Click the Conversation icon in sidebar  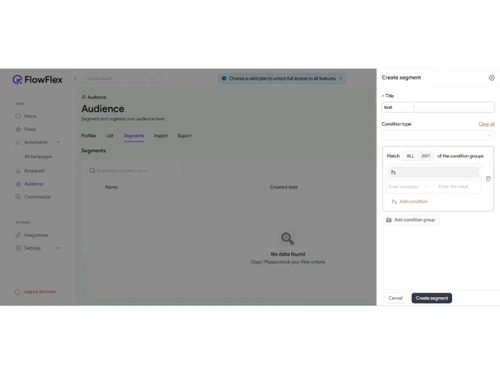(18, 197)
